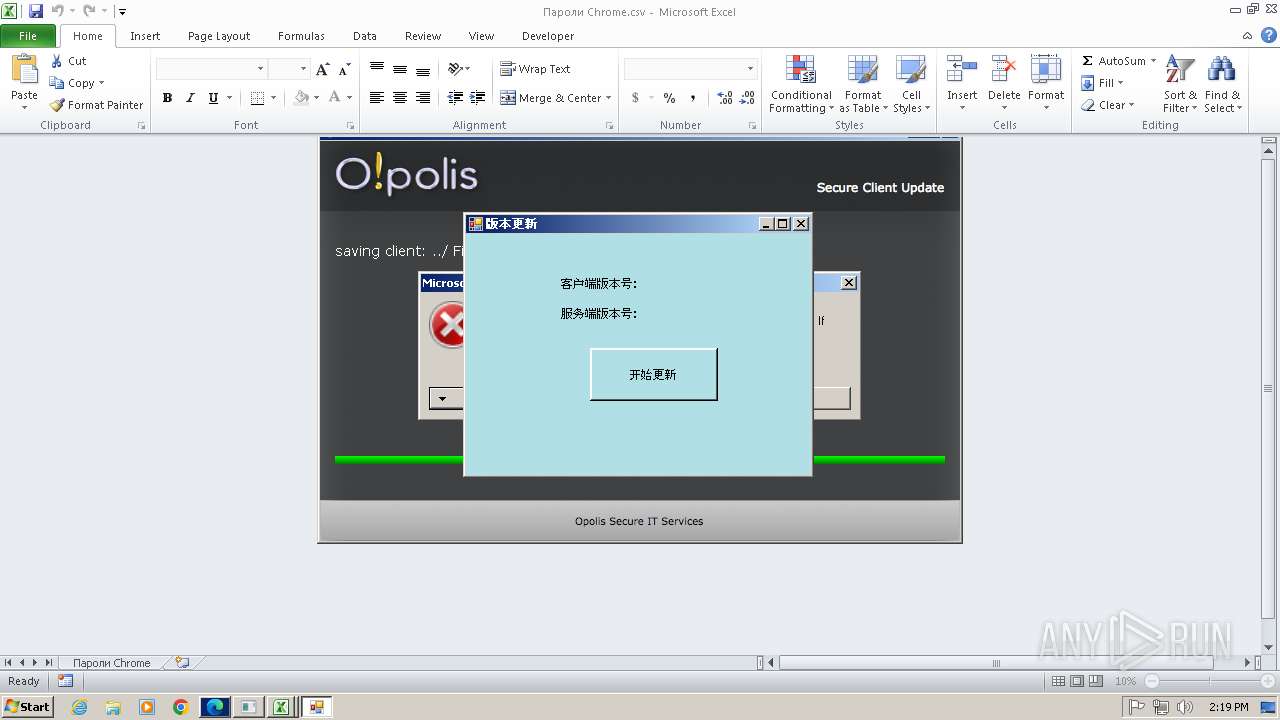The height and width of the screenshot is (720, 1280).
Task: Click the Format Painter brush
Action: [57, 105]
